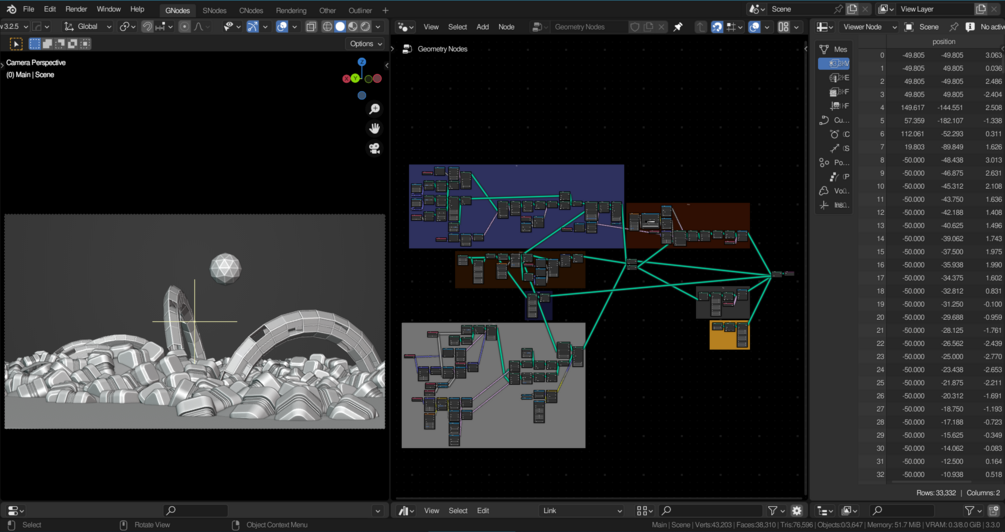Click the pan hand icon in the viewport
Image resolution: width=1005 pixels, height=532 pixels.
(374, 129)
